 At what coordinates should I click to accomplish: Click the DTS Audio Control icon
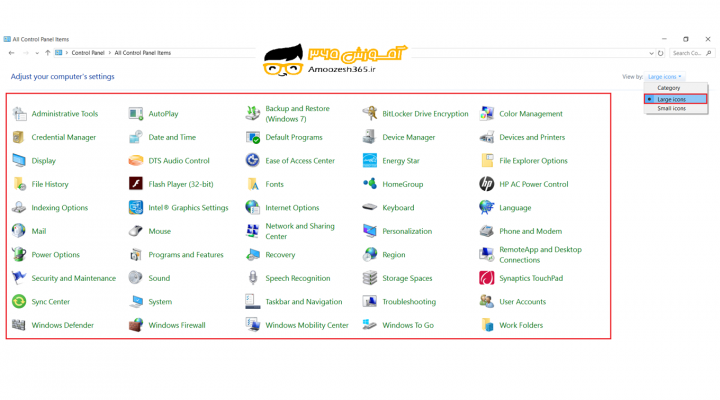pos(136,161)
